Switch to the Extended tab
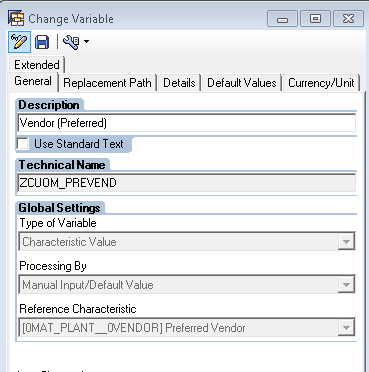 pyautogui.click(x=37, y=64)
